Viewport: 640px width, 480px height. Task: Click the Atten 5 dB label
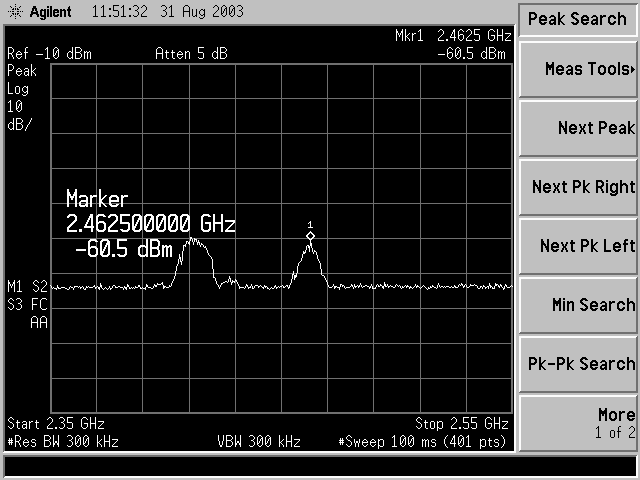click(x=191, y=54)
